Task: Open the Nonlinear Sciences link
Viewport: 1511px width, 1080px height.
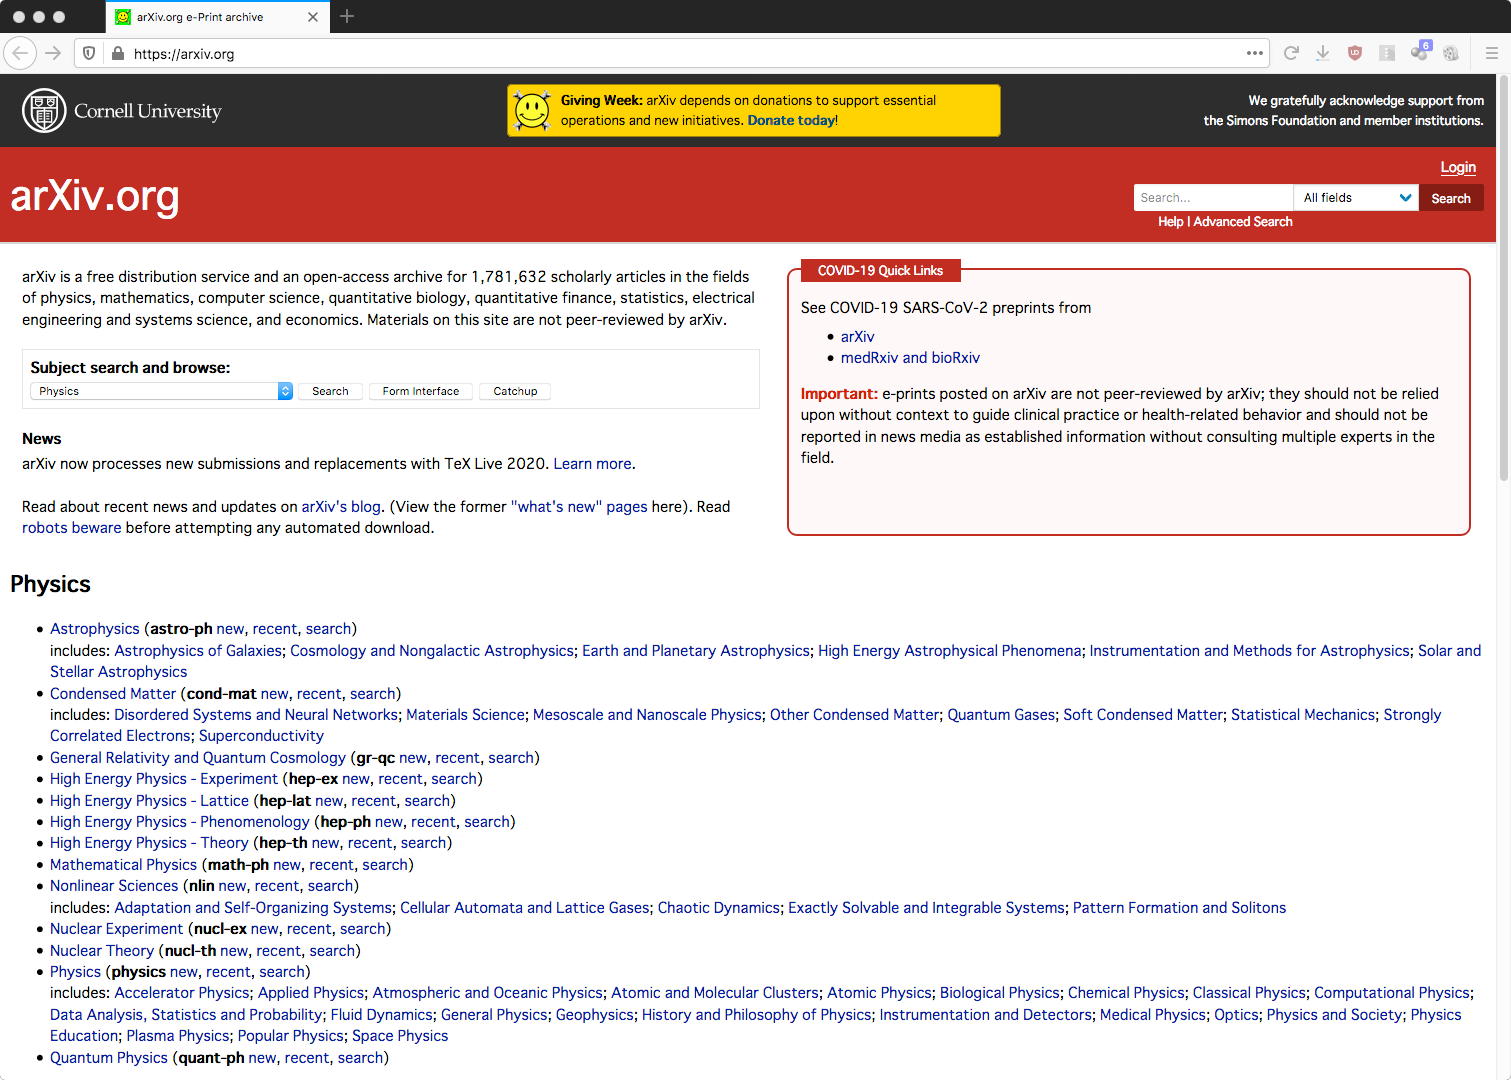Action: coord(114,886)
